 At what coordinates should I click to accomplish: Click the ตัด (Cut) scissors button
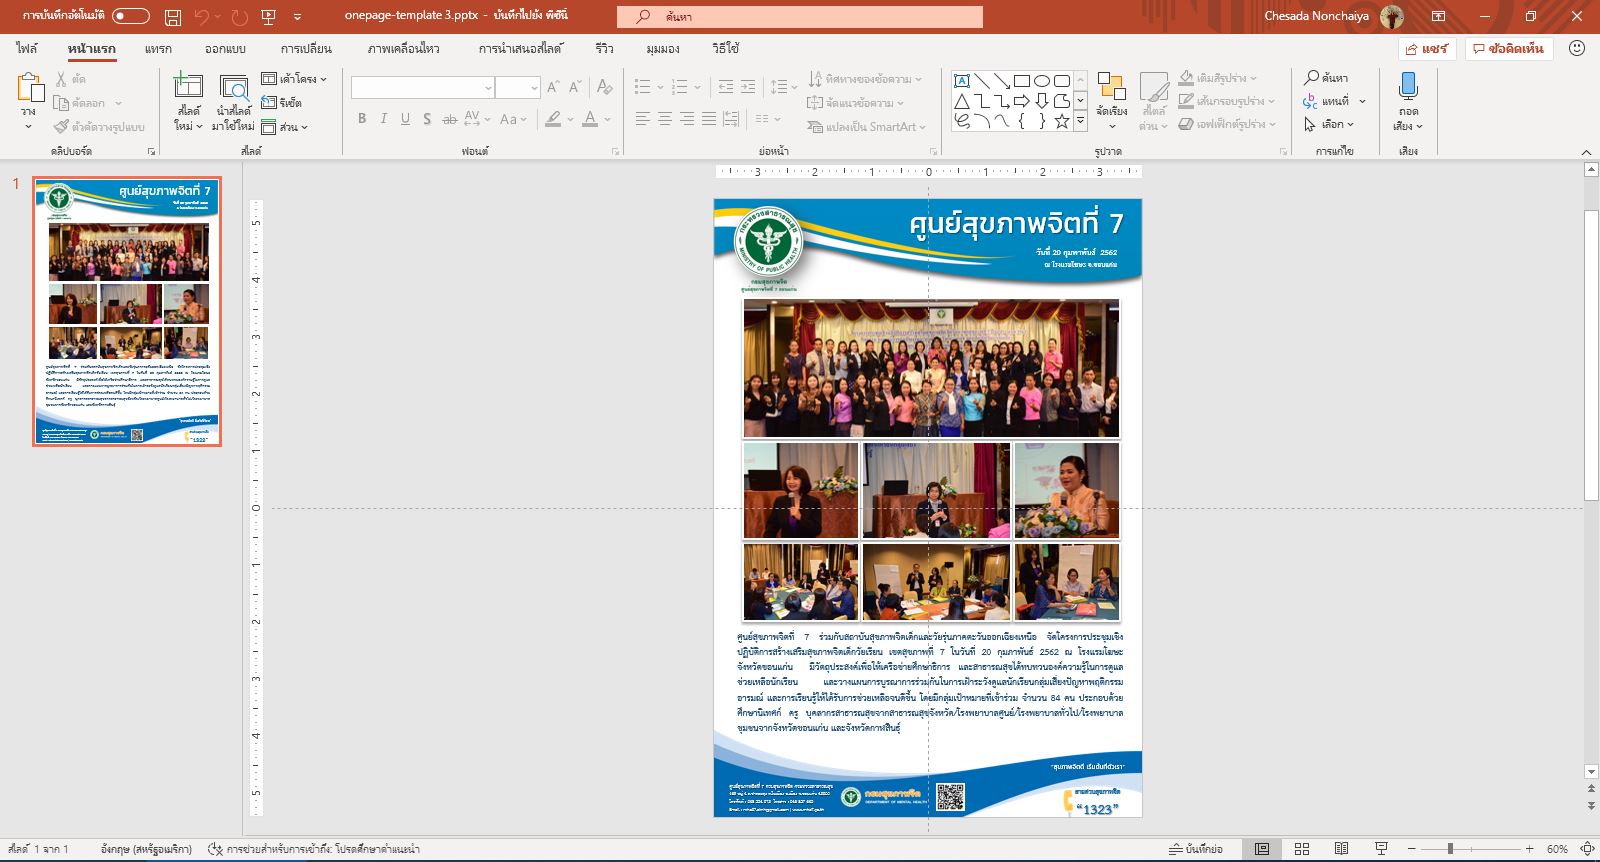[x=71, y=78]
